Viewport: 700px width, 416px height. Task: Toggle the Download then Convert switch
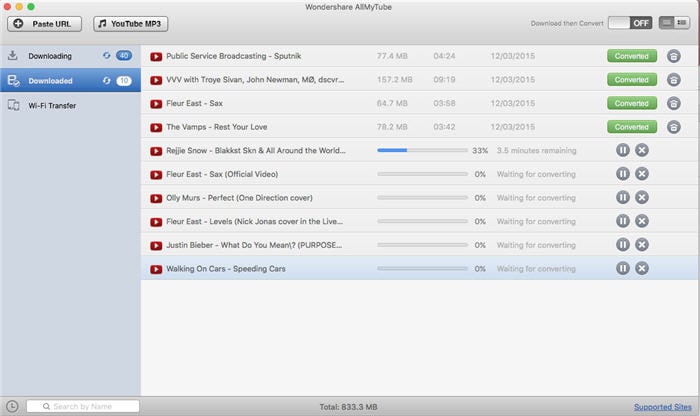tap(630, 23)
